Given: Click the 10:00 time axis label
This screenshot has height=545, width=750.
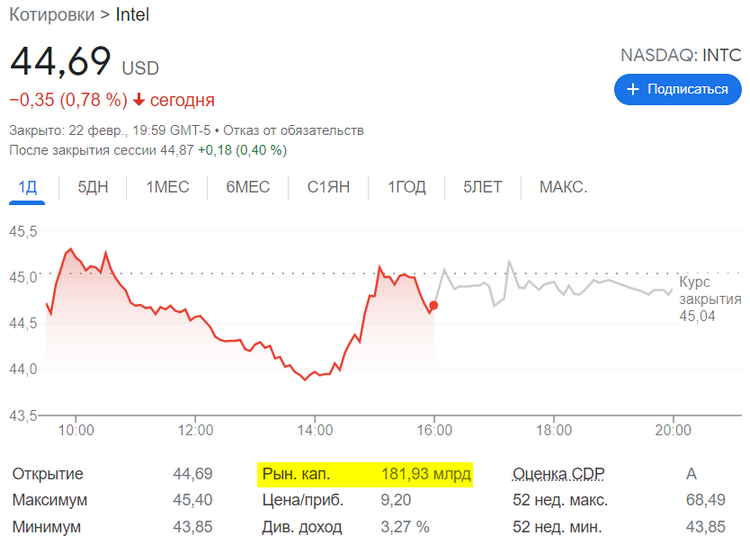Looking at the screenshot, I should click(76, 430).
